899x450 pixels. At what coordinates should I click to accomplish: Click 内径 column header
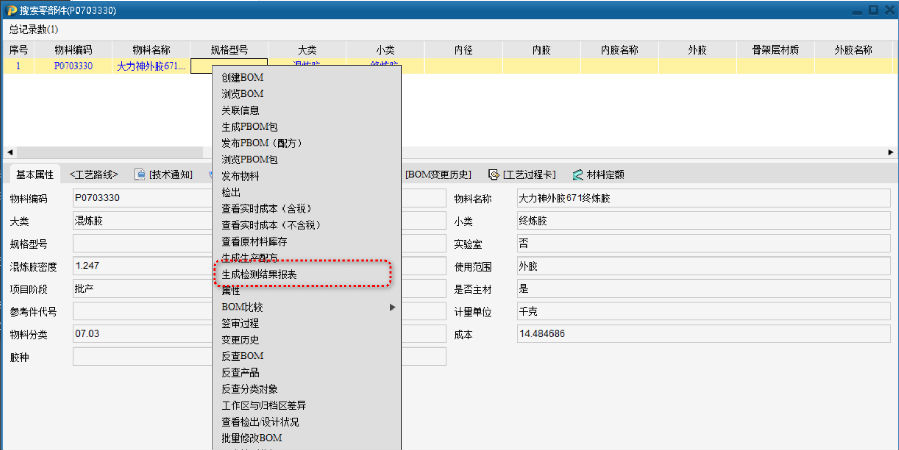tap(463, 50)
